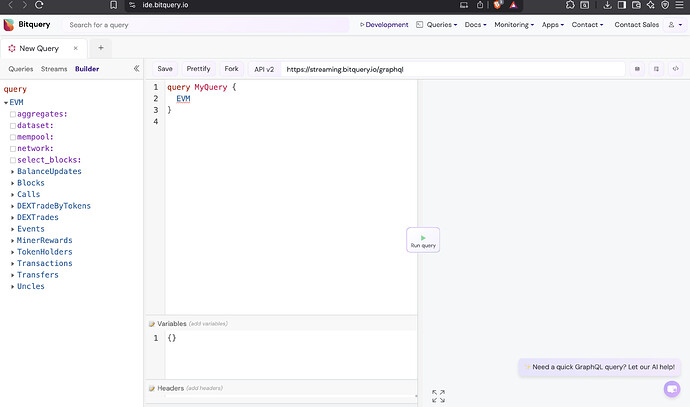690x407 pixels.
Task: Expand the TokenHolders node
Action: pos(12,252)
